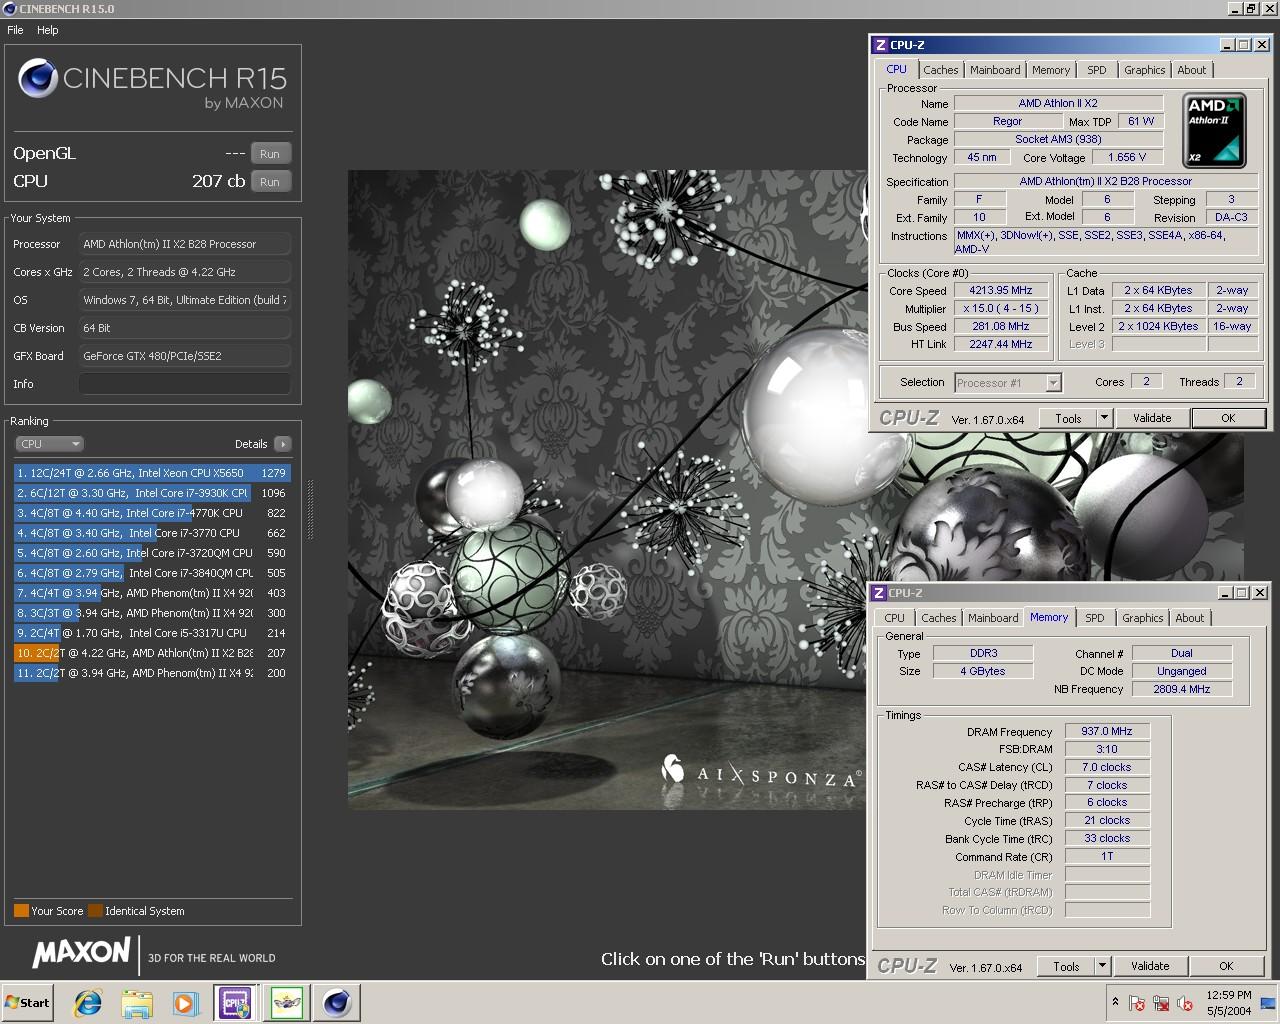Switch to SPD tab in top CPU-Z window
Screen dimensions: 1280x1024
1097,70
